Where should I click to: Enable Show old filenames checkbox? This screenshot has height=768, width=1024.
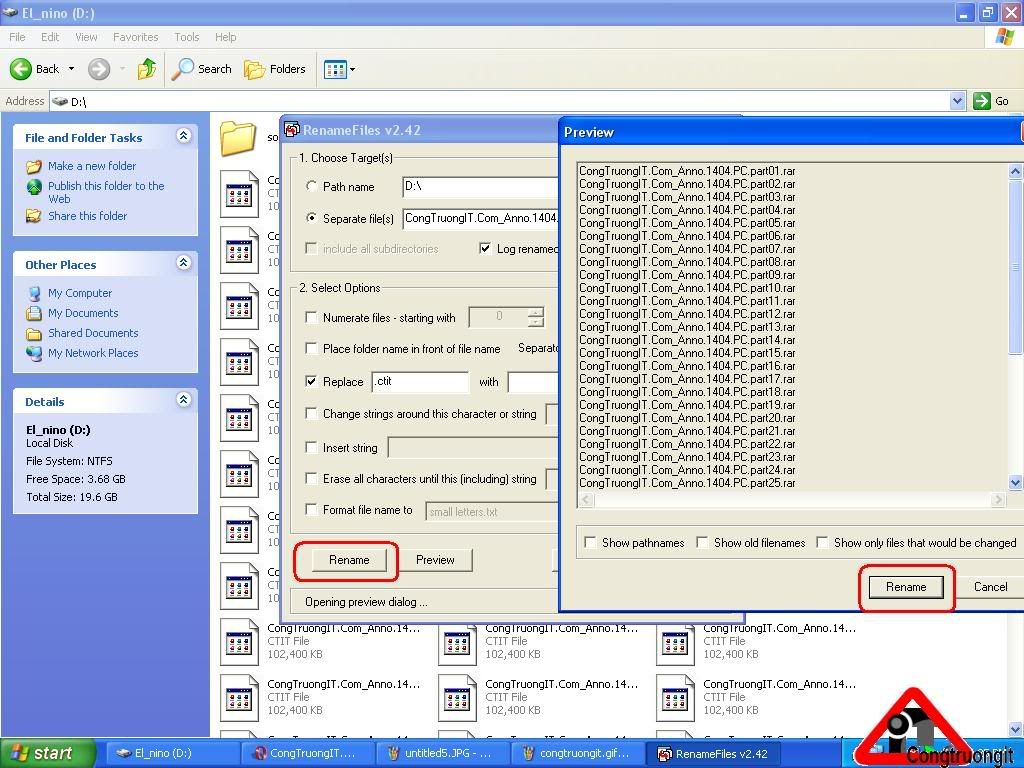pyautogui.click(x=703, y=543)
